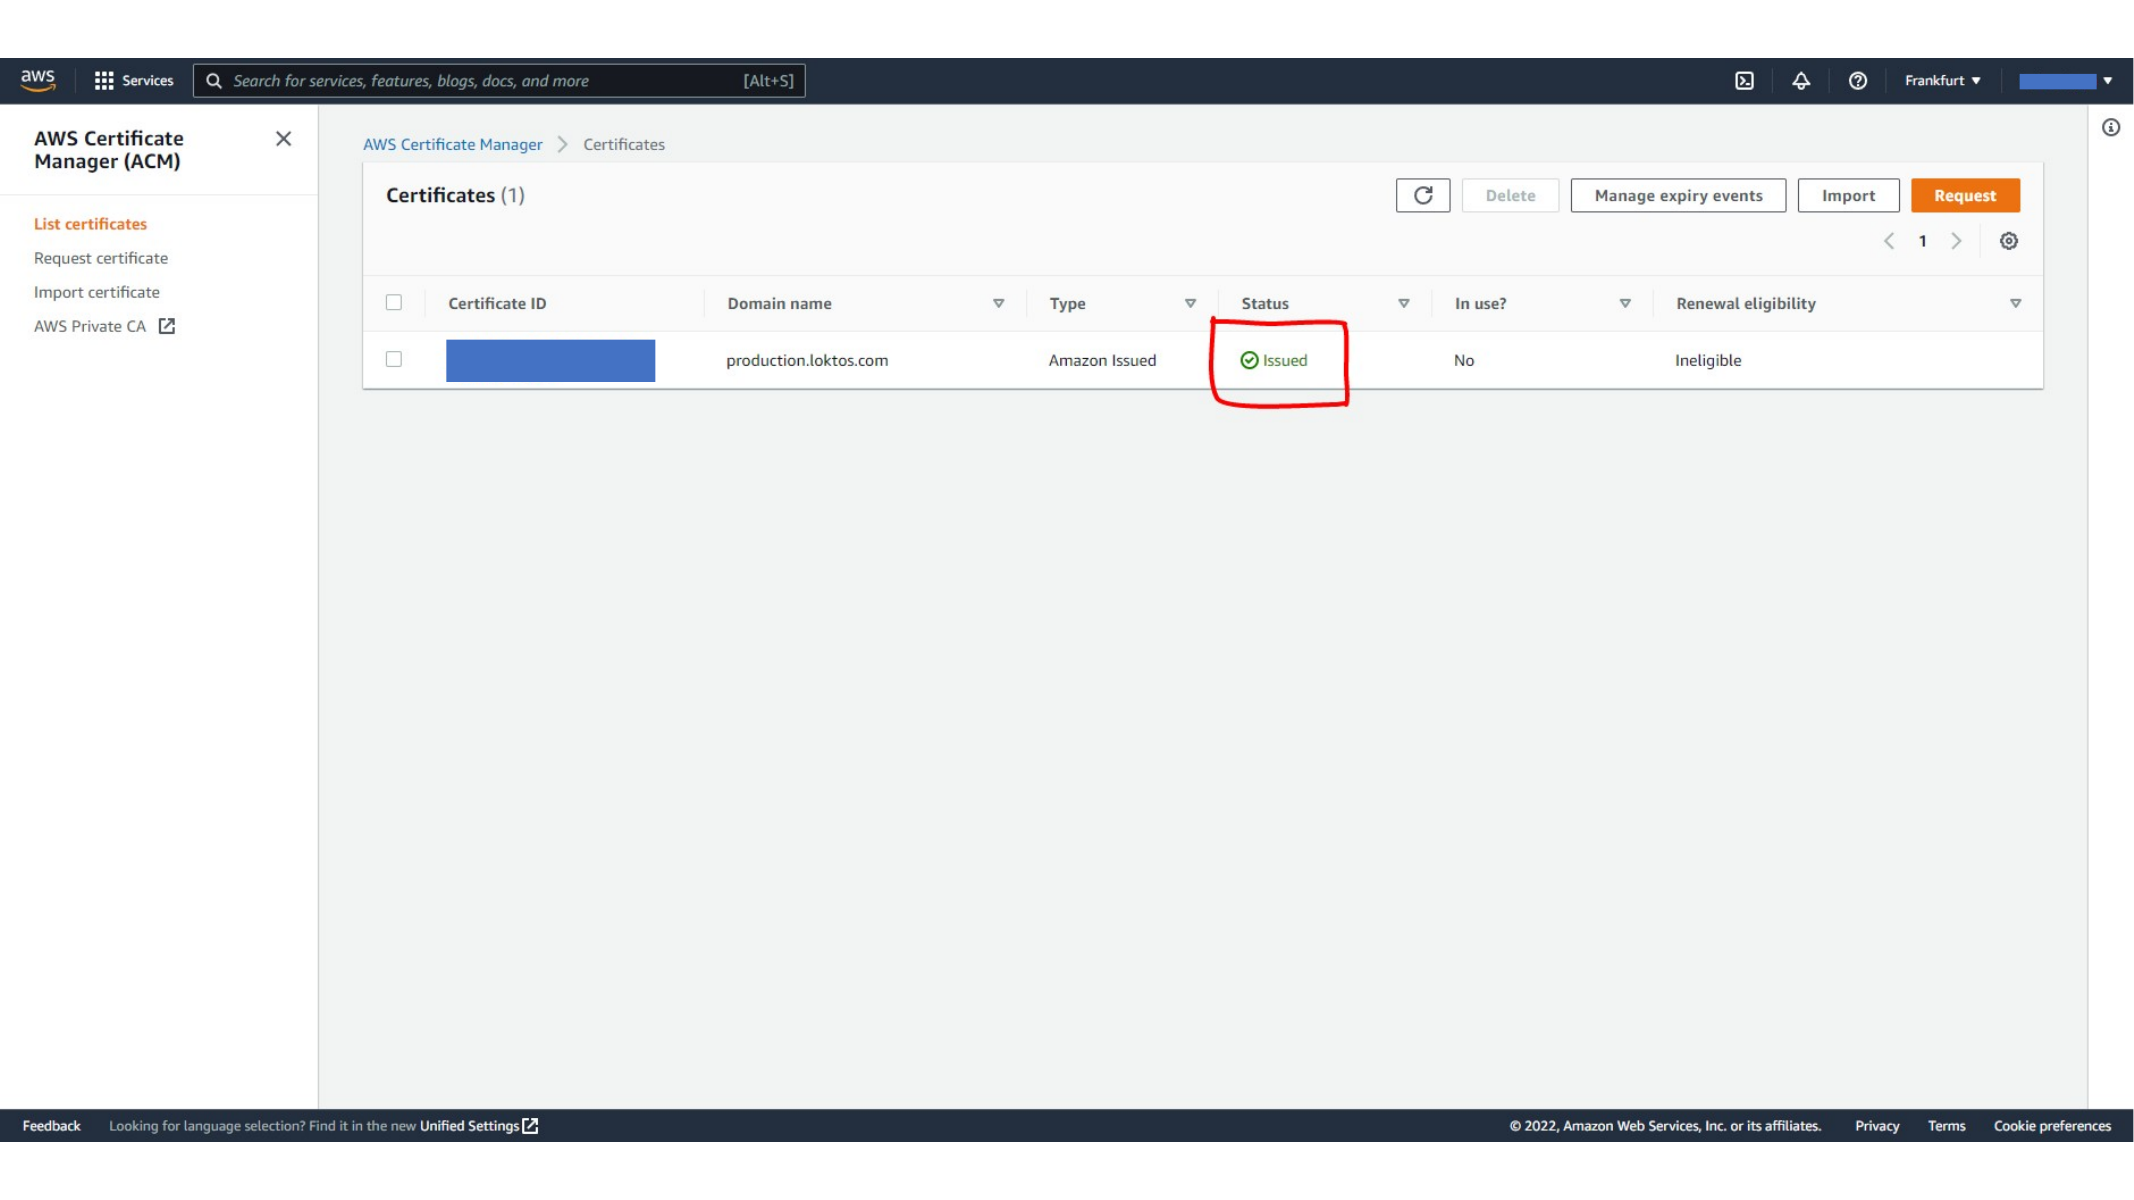2134x1200 pixels.
Task: Click the Issued status cell
Action: pos(1274,361)
